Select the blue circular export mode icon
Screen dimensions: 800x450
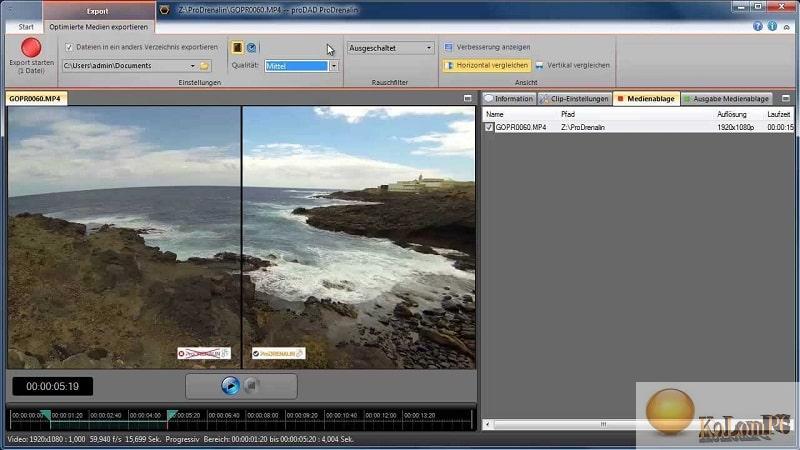tap(252, 47)
